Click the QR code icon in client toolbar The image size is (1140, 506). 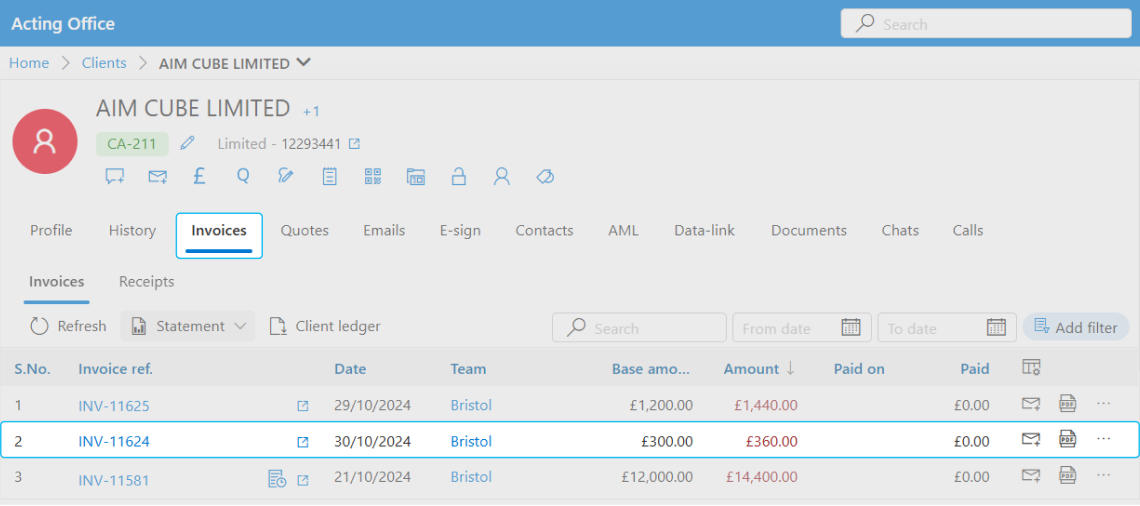373,177
